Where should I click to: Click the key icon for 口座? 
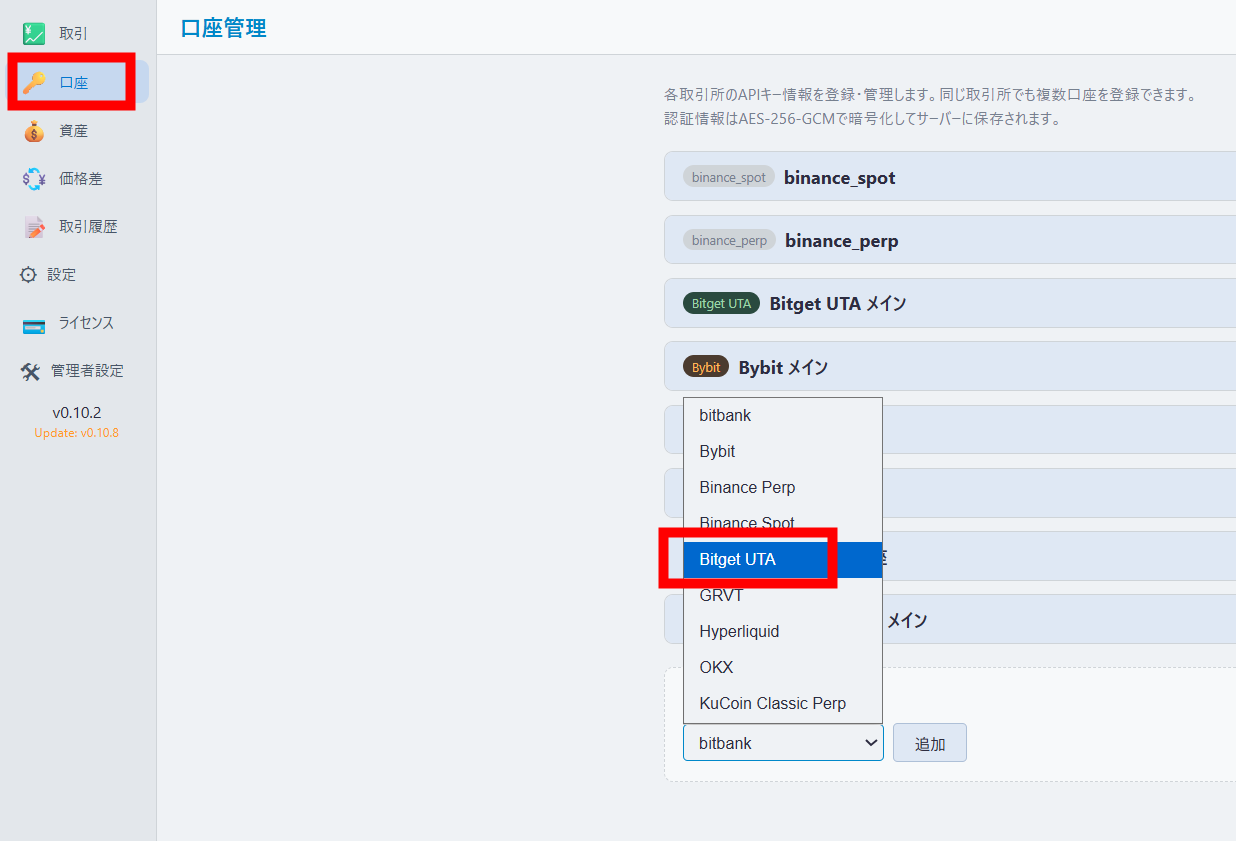point(34,83)
